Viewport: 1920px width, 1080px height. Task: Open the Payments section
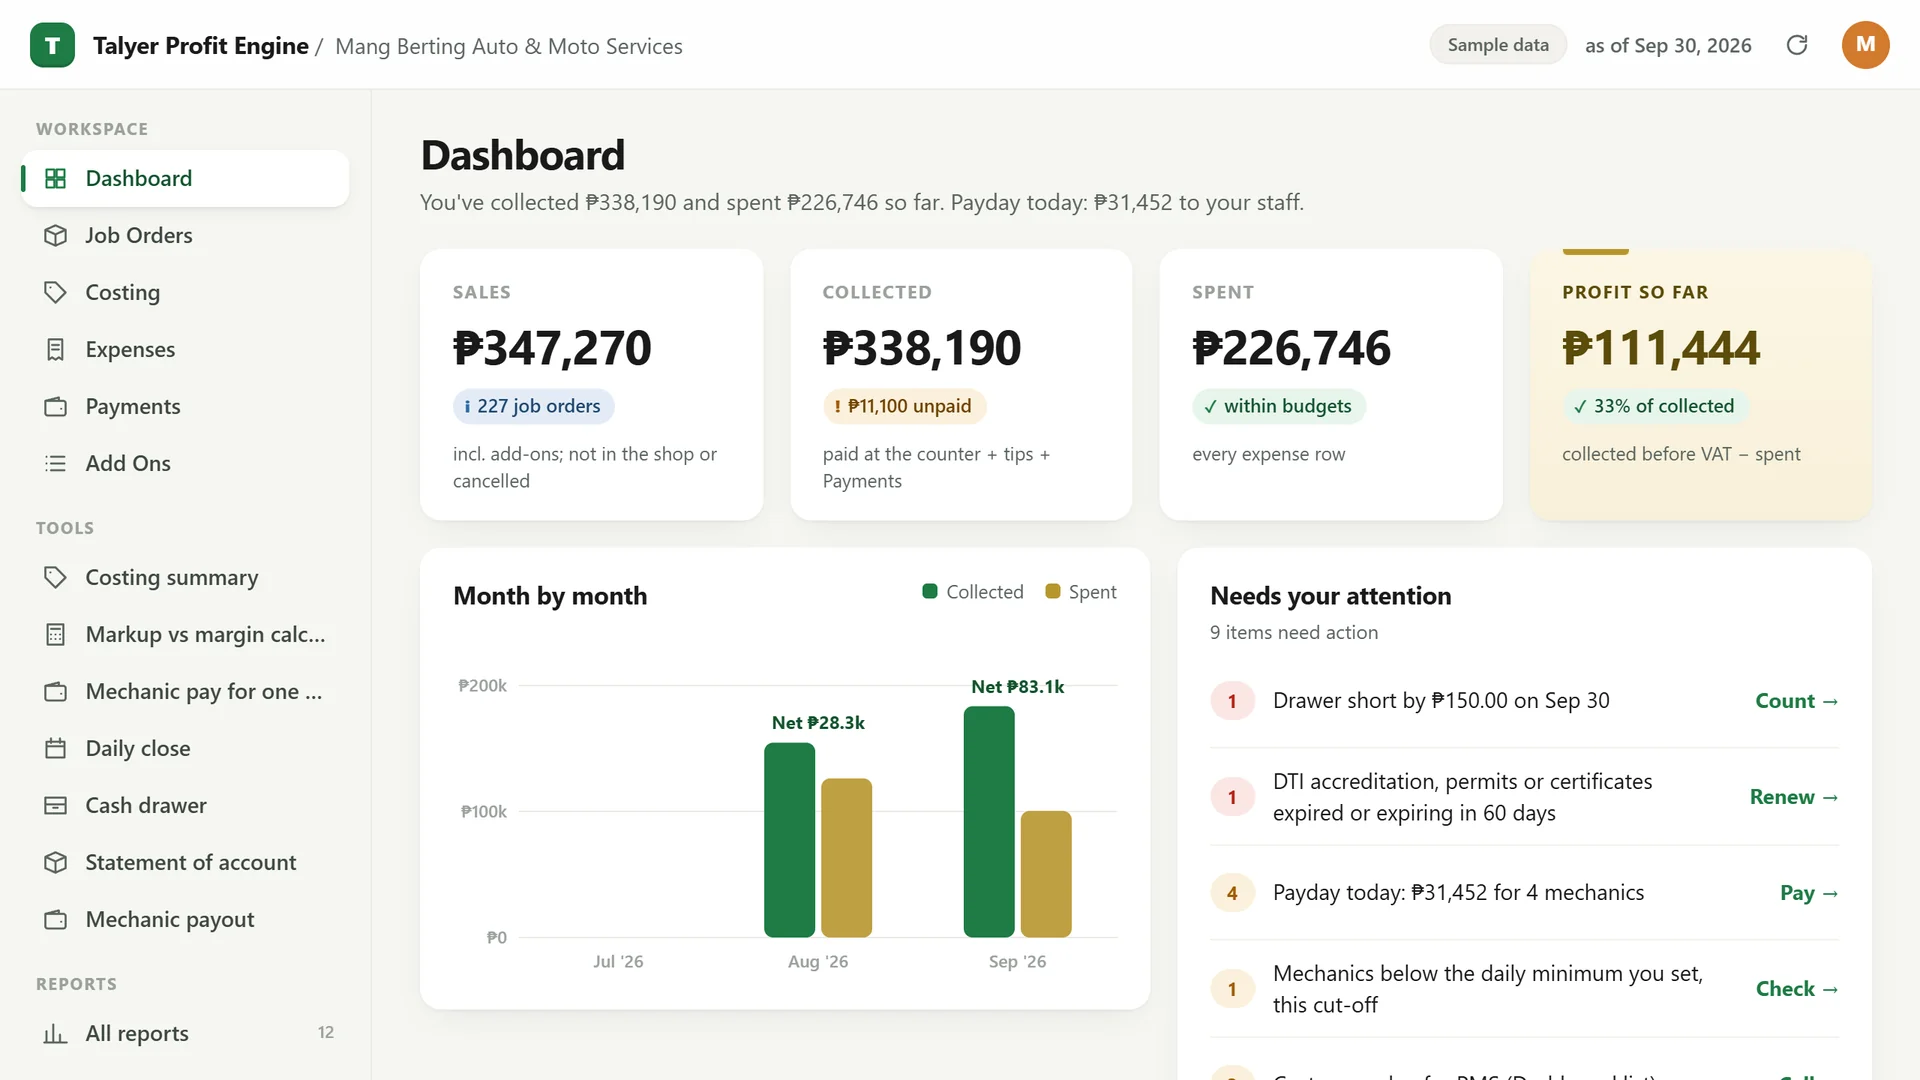click(x=185, y=406)
